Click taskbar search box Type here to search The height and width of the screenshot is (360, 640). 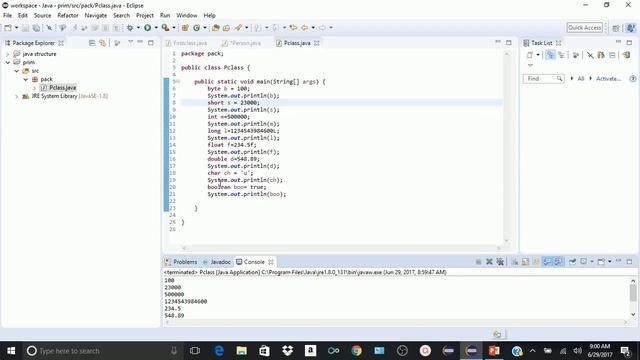tap(102, 351)
